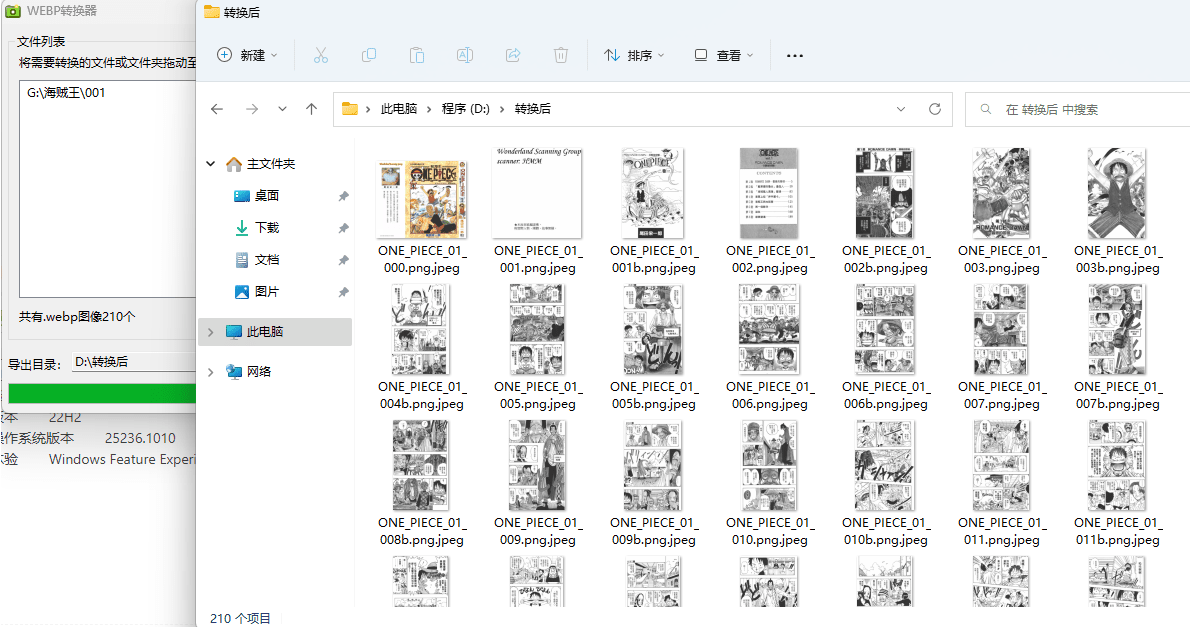The image size is (1190, 627).
Task: Select thumbnail ONE_PIECE_01_007b.png.jpeg
Action: [1116, 329]
